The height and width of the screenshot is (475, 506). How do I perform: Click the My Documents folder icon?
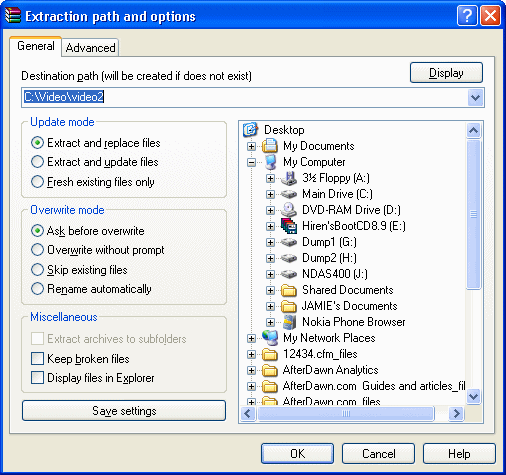coord(270,146)
